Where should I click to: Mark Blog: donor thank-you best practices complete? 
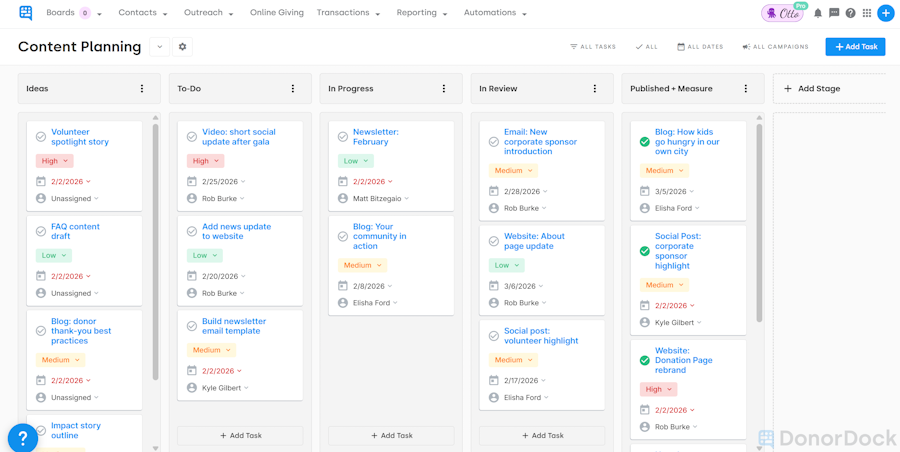coord(41,331)
